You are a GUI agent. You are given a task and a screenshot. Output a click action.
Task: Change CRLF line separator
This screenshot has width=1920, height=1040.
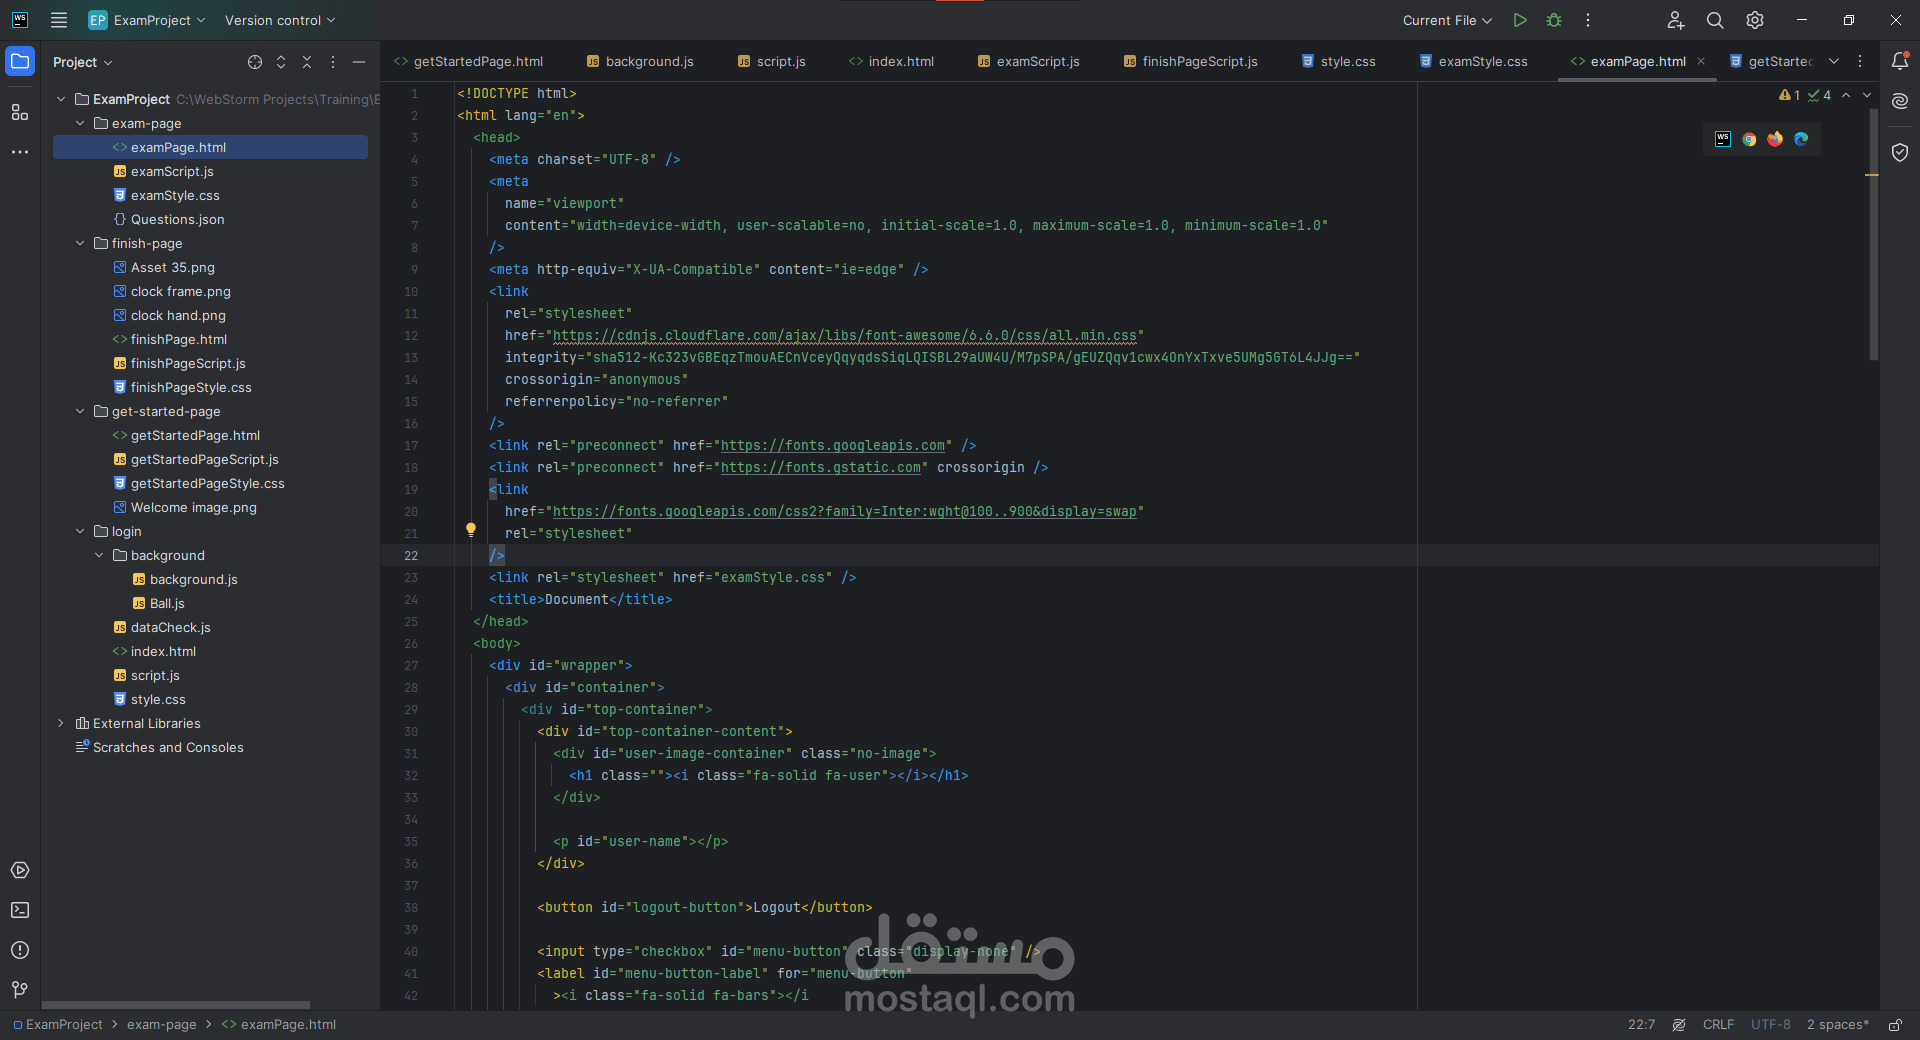tap(1718, 1025)
